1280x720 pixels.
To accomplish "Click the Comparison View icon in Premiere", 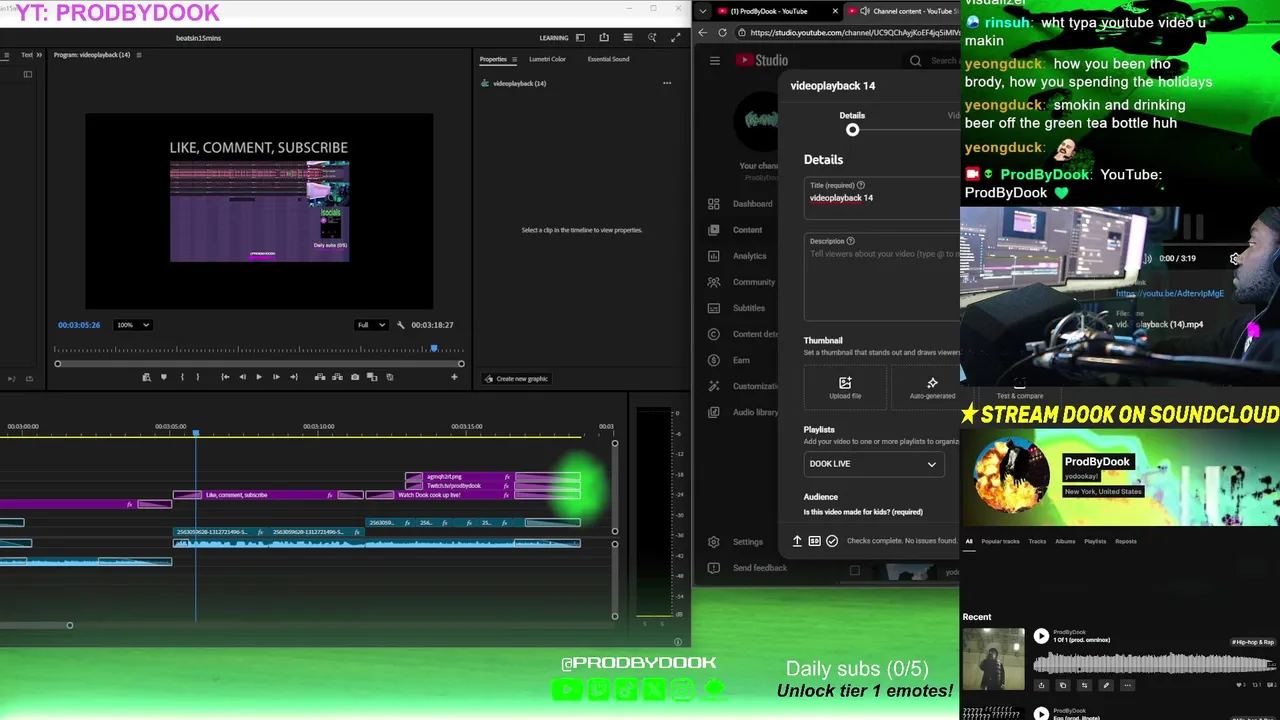I will pyautogui.click(x=372, y=377).
